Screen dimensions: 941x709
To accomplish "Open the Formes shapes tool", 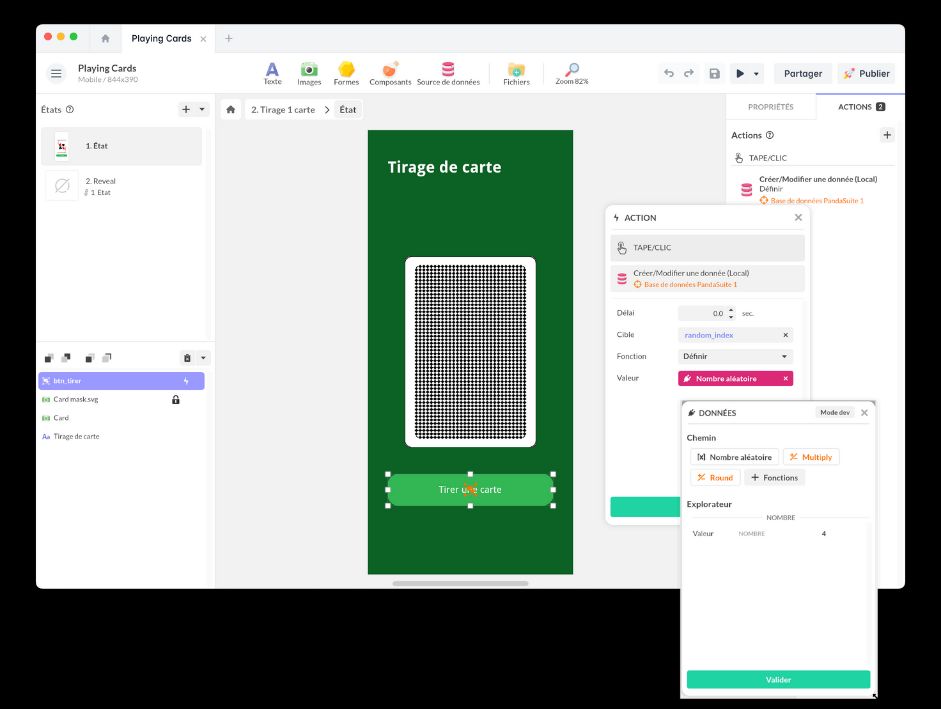I will coord(346,71).
